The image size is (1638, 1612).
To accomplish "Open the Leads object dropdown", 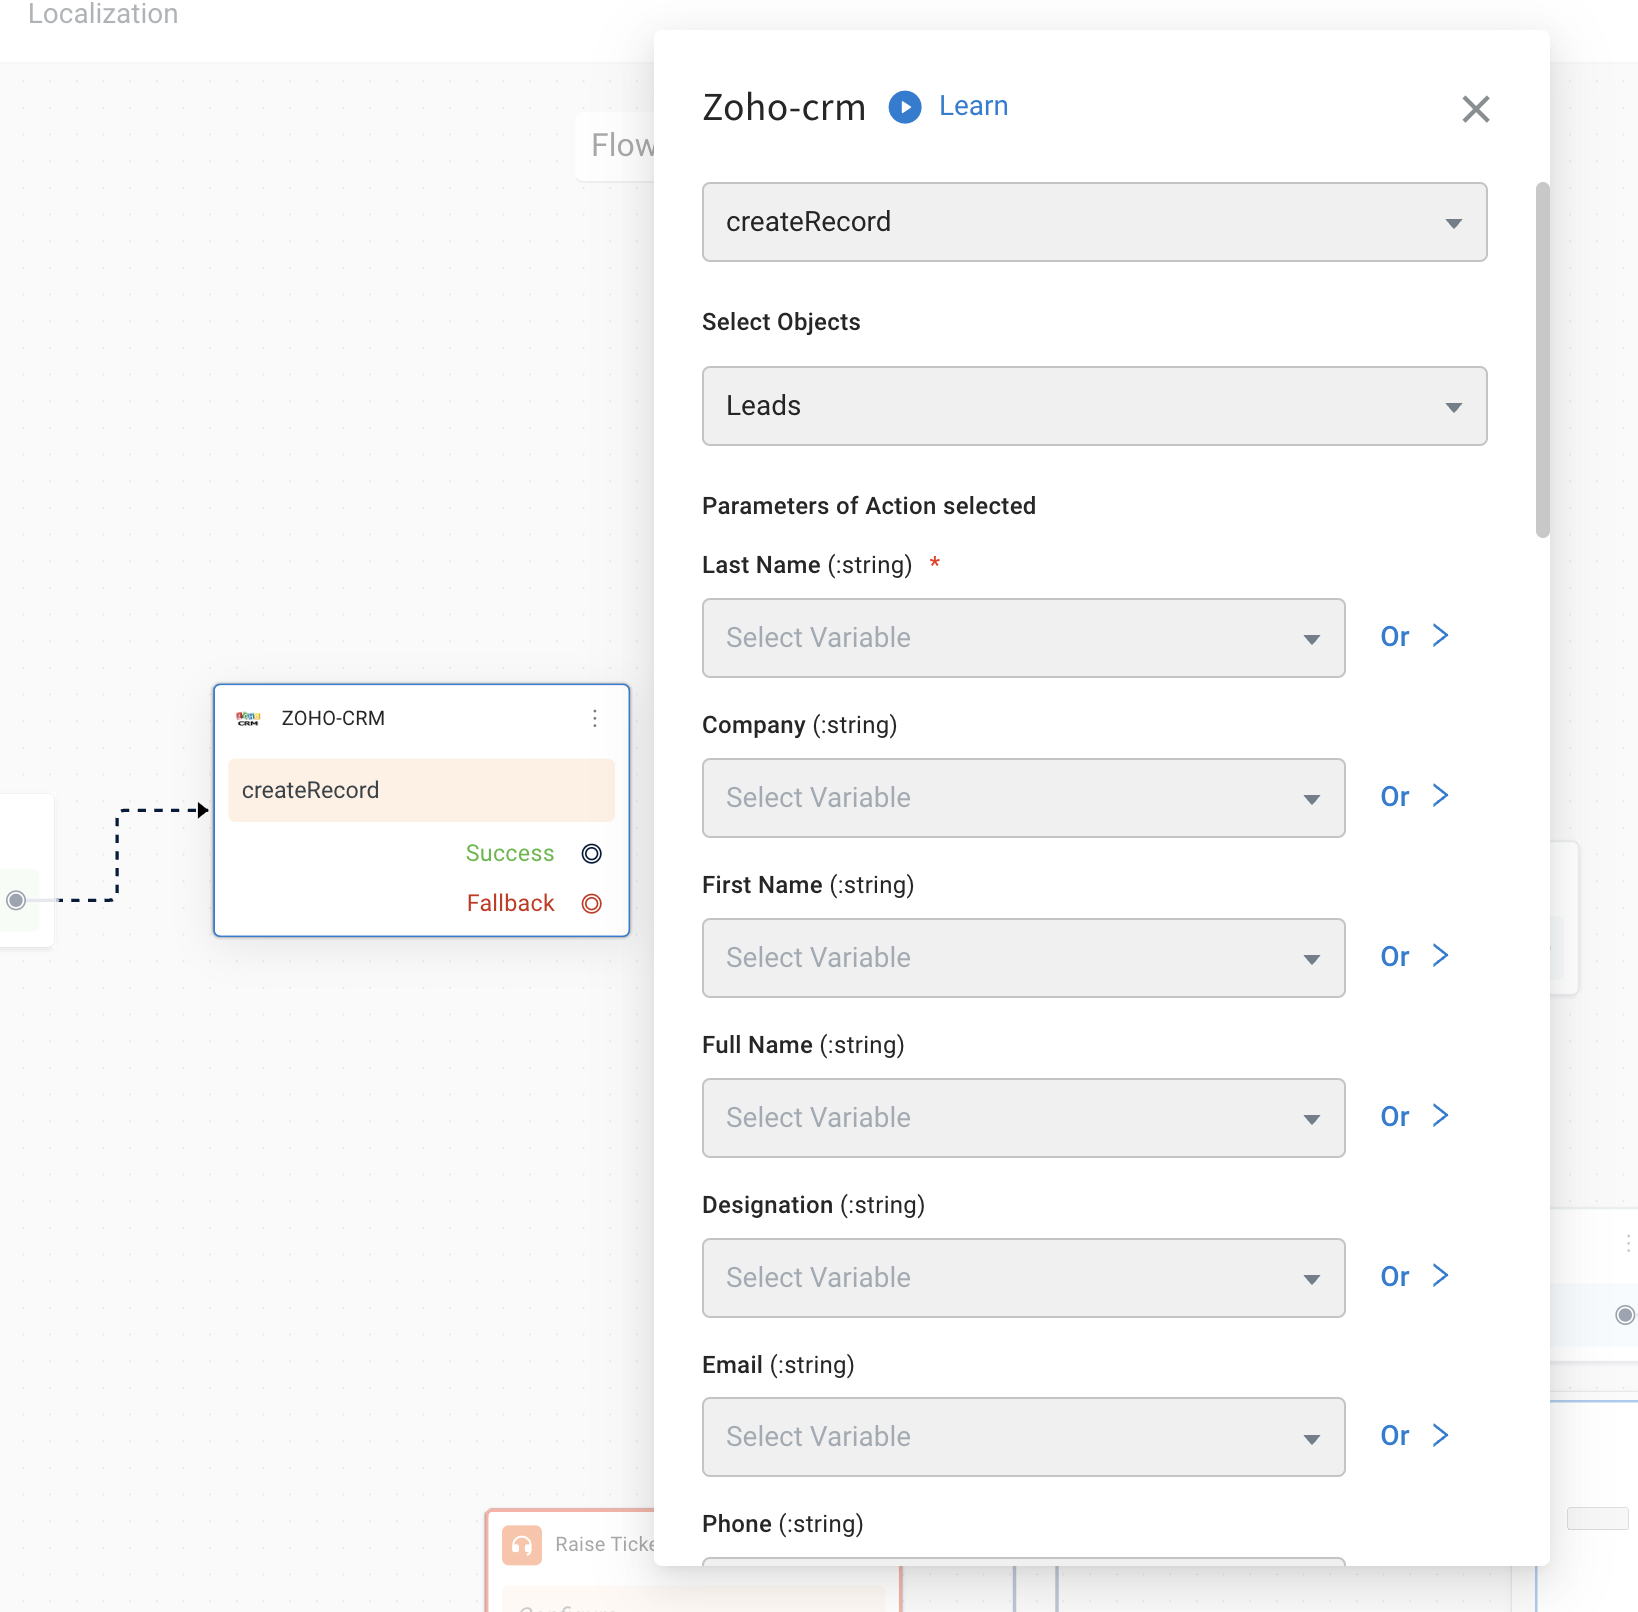I will tap(1094, 406).
